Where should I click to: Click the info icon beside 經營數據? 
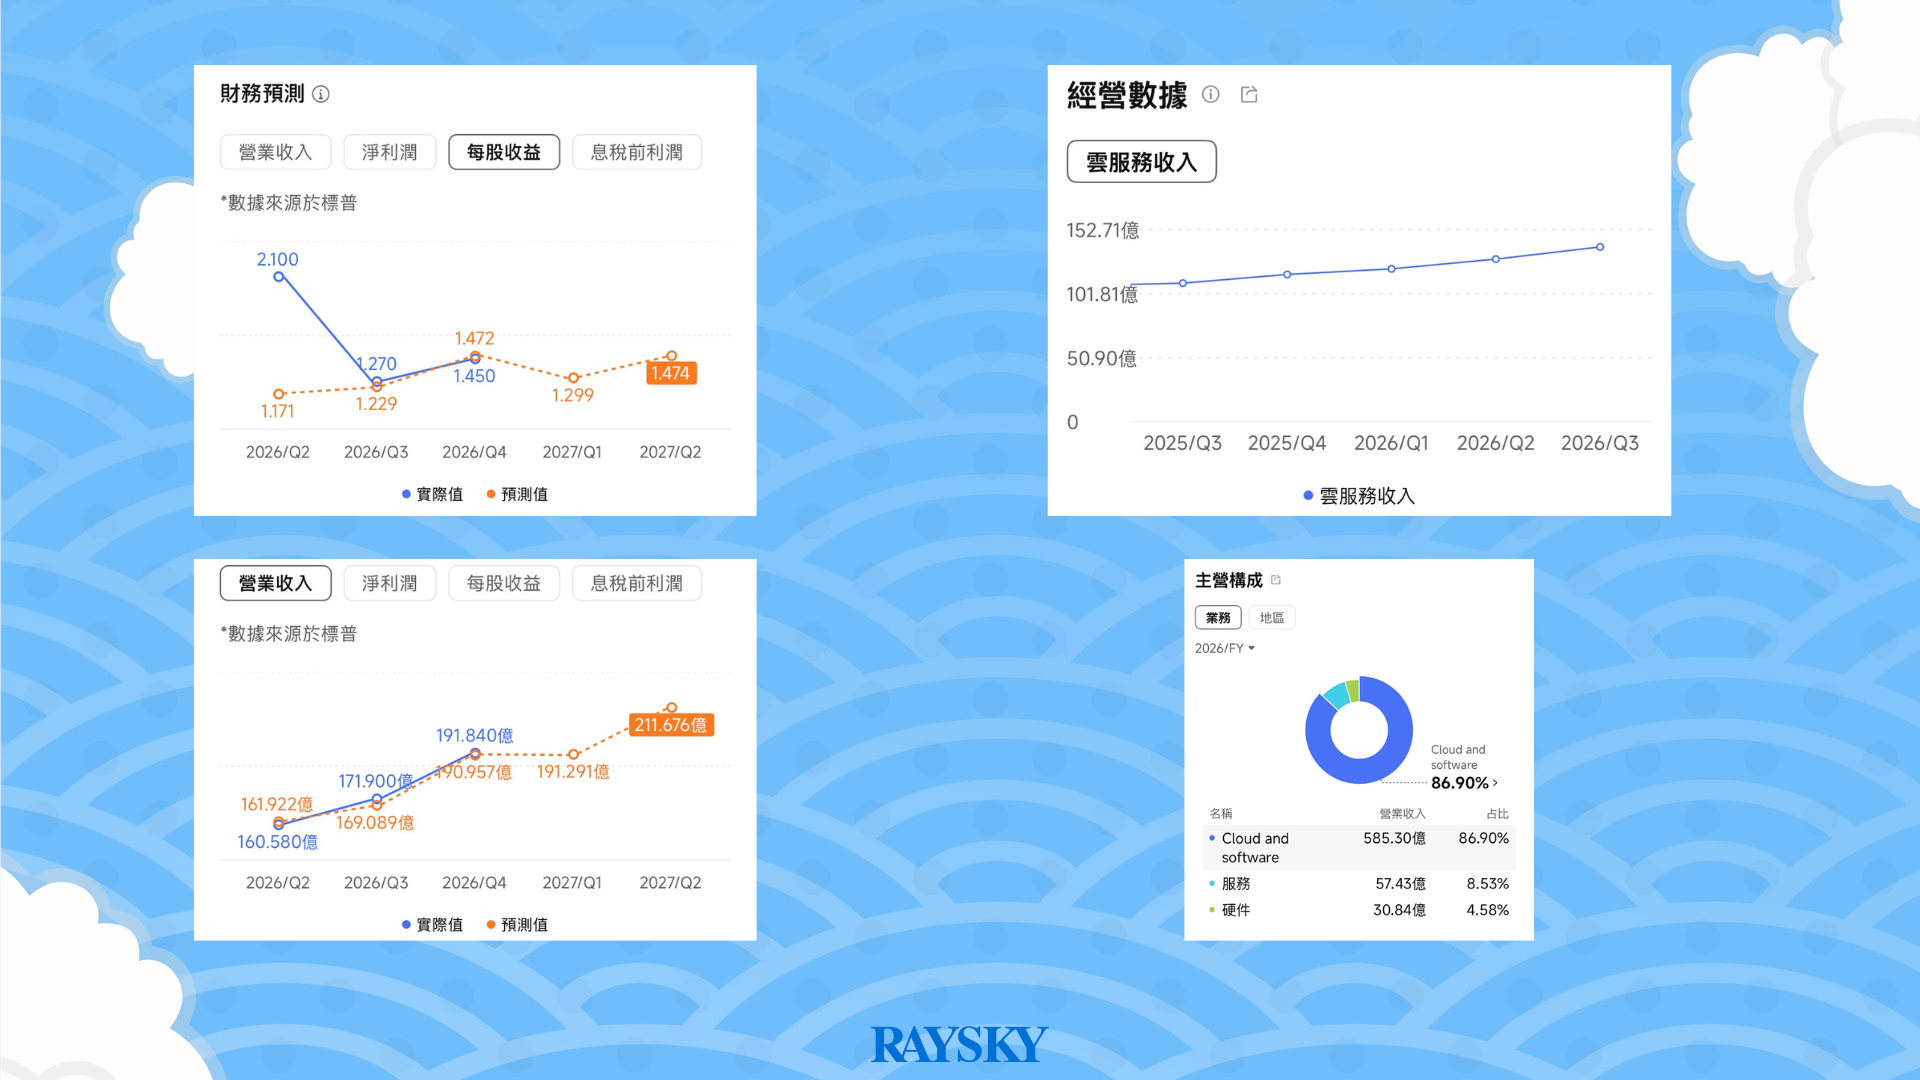coord(1211,94)
